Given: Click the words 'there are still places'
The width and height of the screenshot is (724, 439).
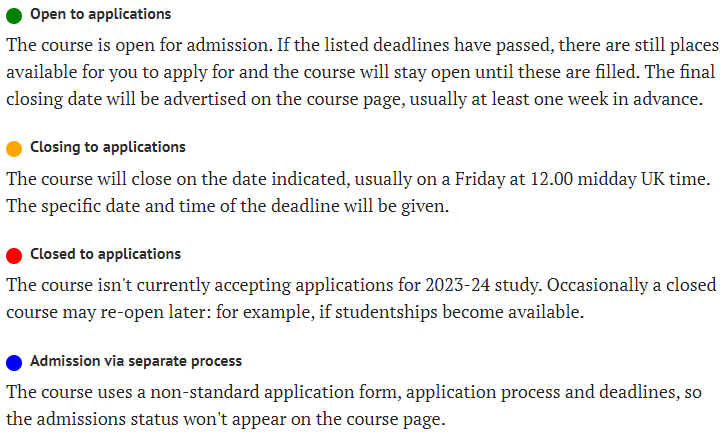Looking at the screenshot, I should pos(639,46).
